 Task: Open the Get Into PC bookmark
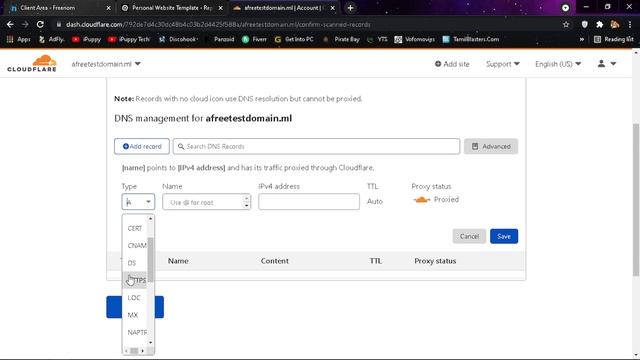coord(294,39)
